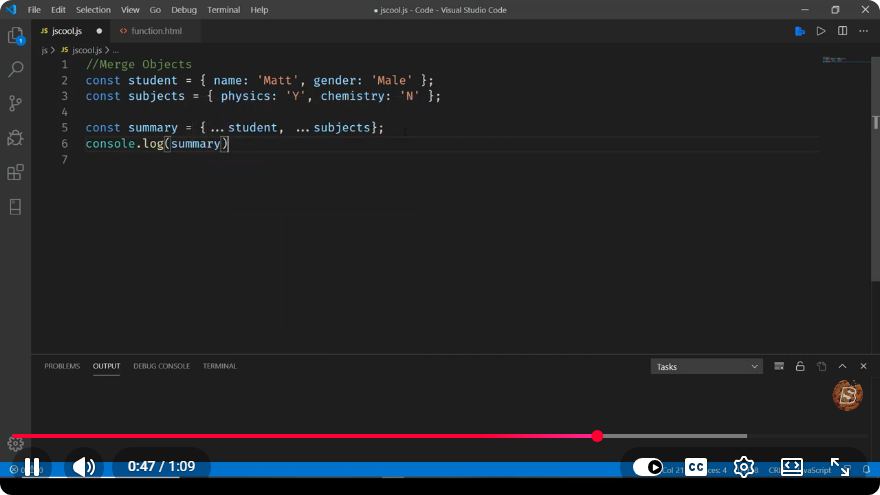Viewport: 880px width, 495px height.
Task: Mute the video with the speaker icon
Action: pos(84,466)
